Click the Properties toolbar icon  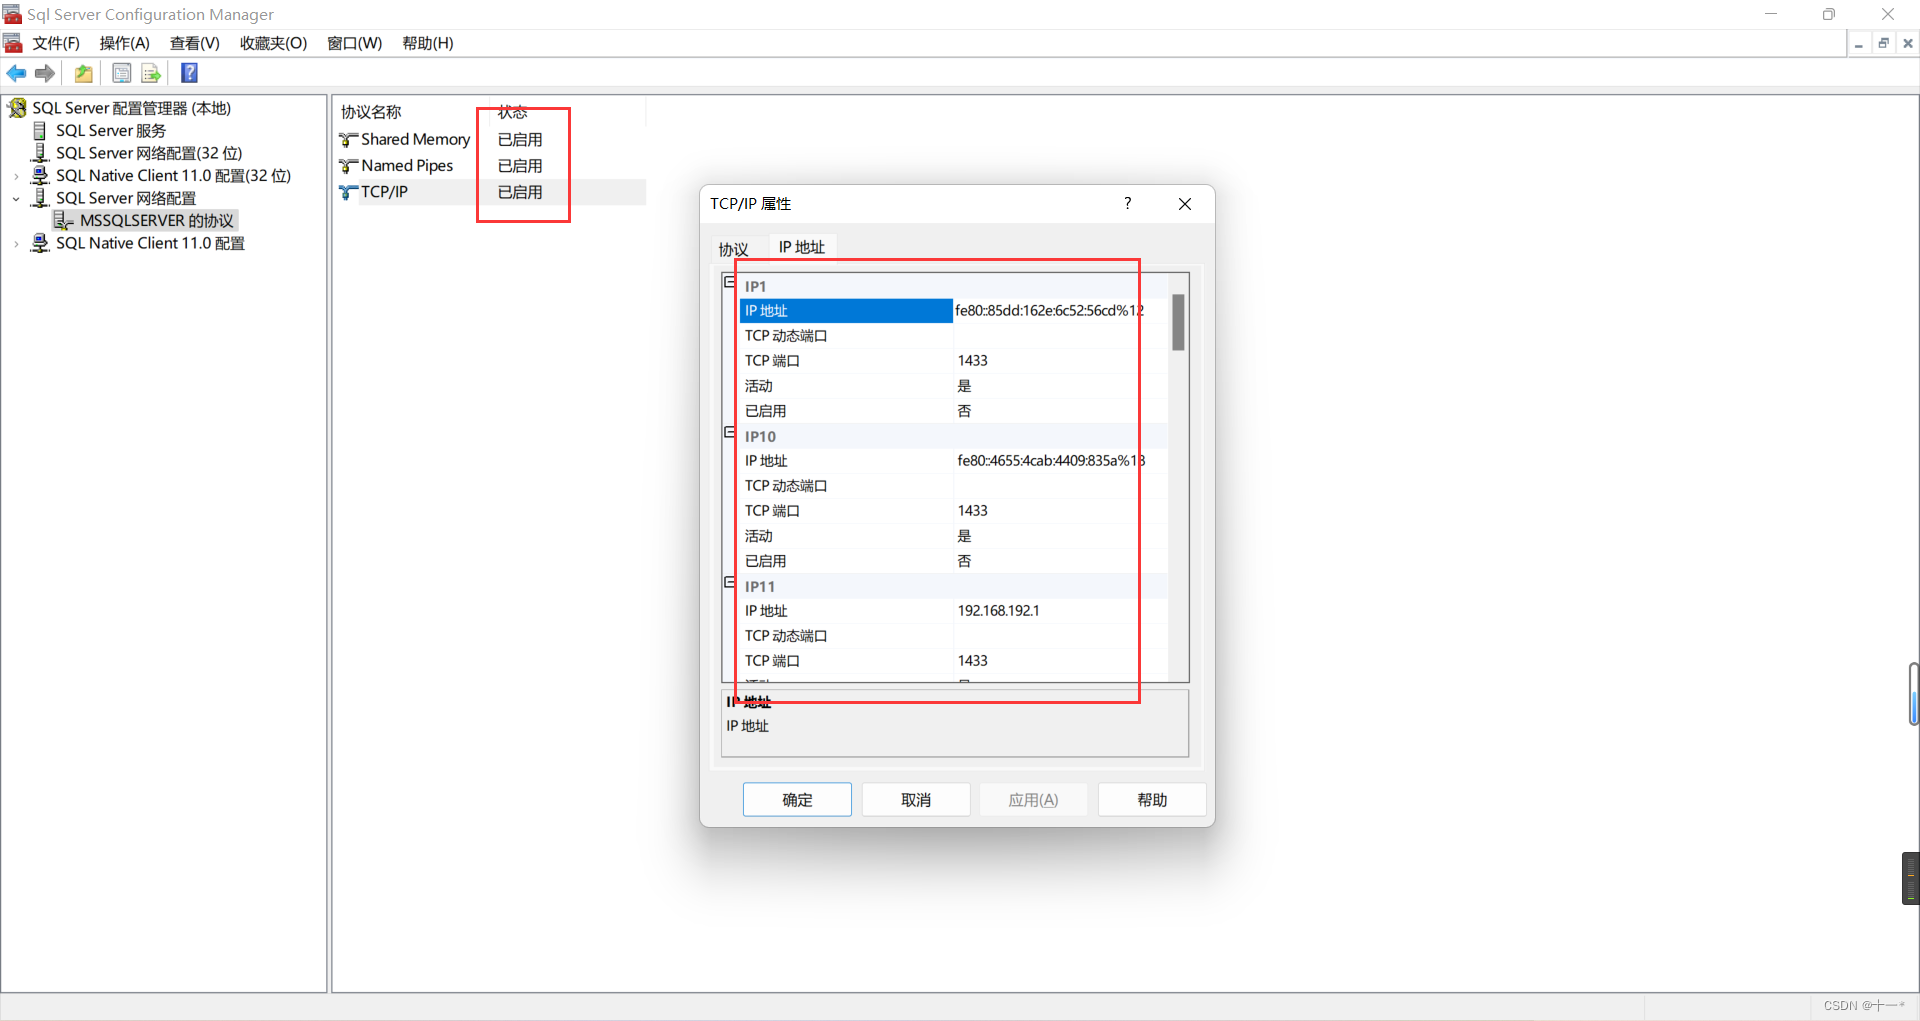[121, 73]
